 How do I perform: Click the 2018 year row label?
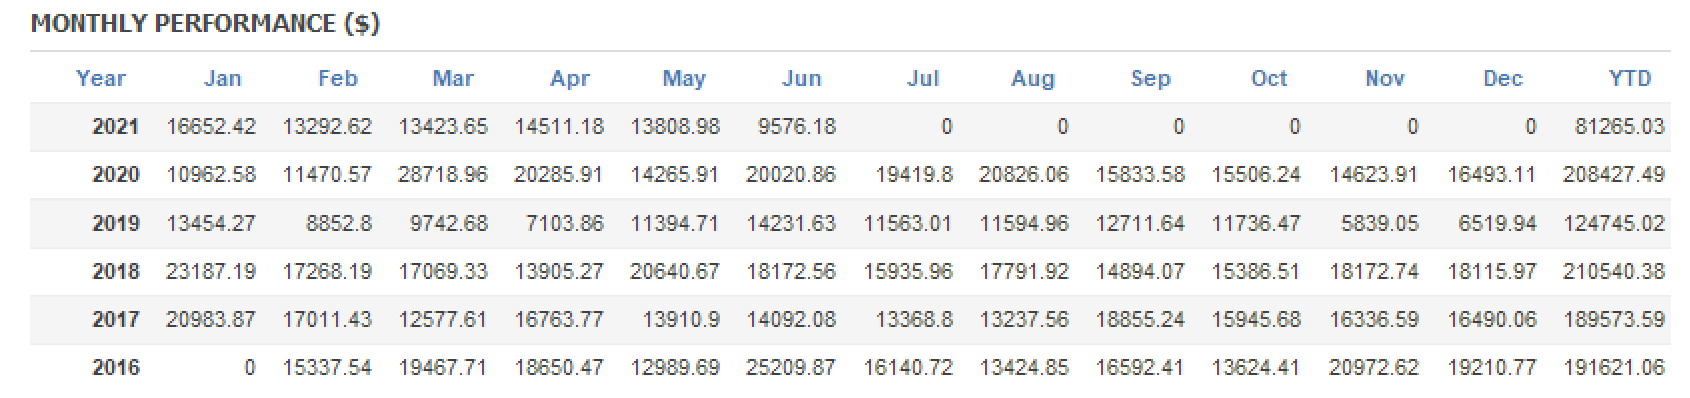115,271
